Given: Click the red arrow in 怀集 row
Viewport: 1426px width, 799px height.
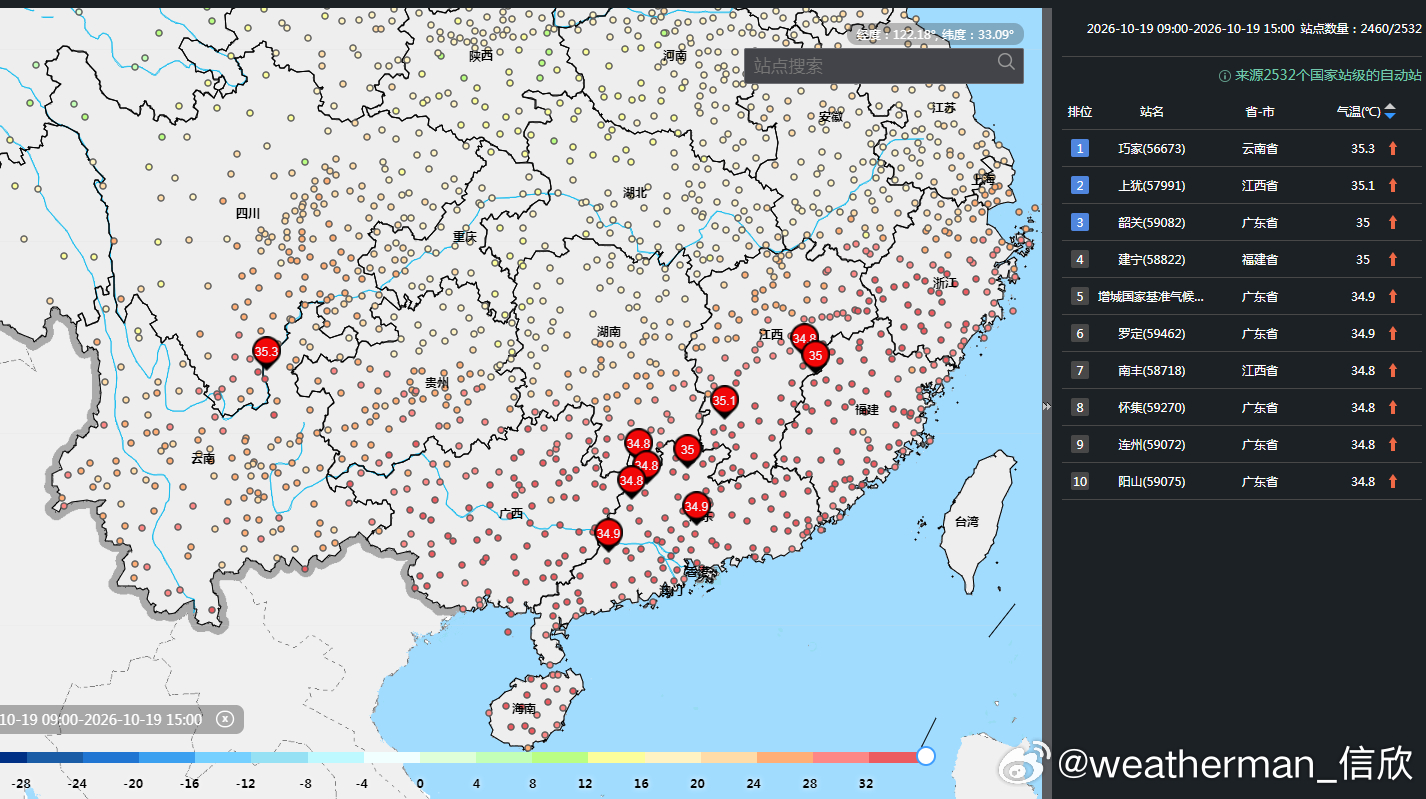Looking at the screenshot, I should click(1392, 407).
